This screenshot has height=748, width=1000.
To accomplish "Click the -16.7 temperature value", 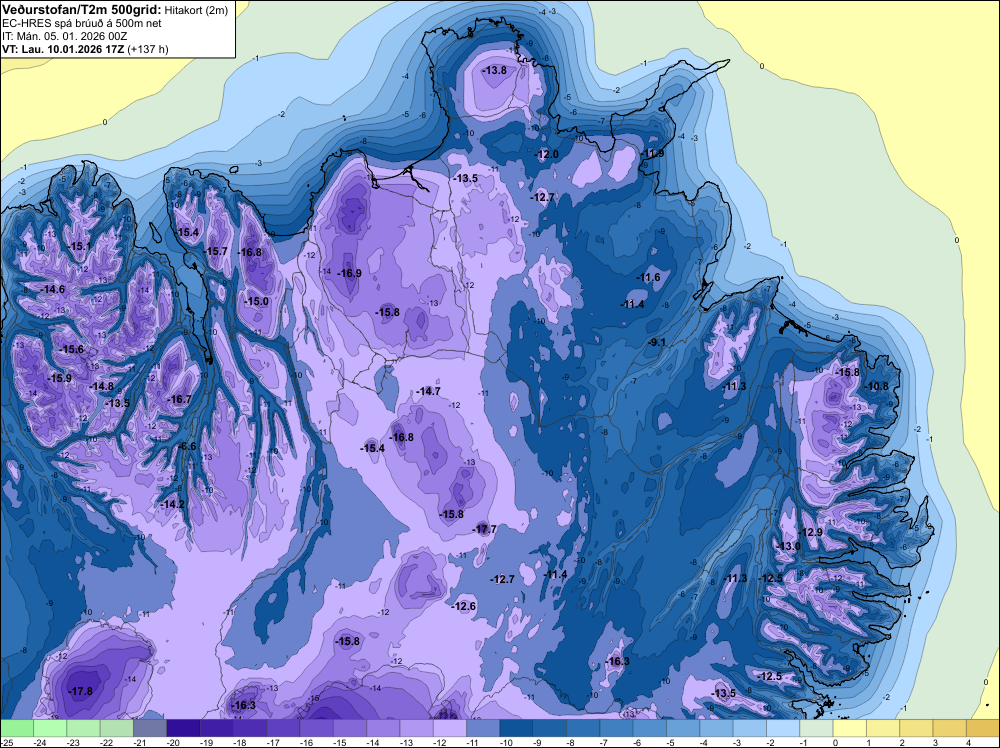I will click(179, 399).
